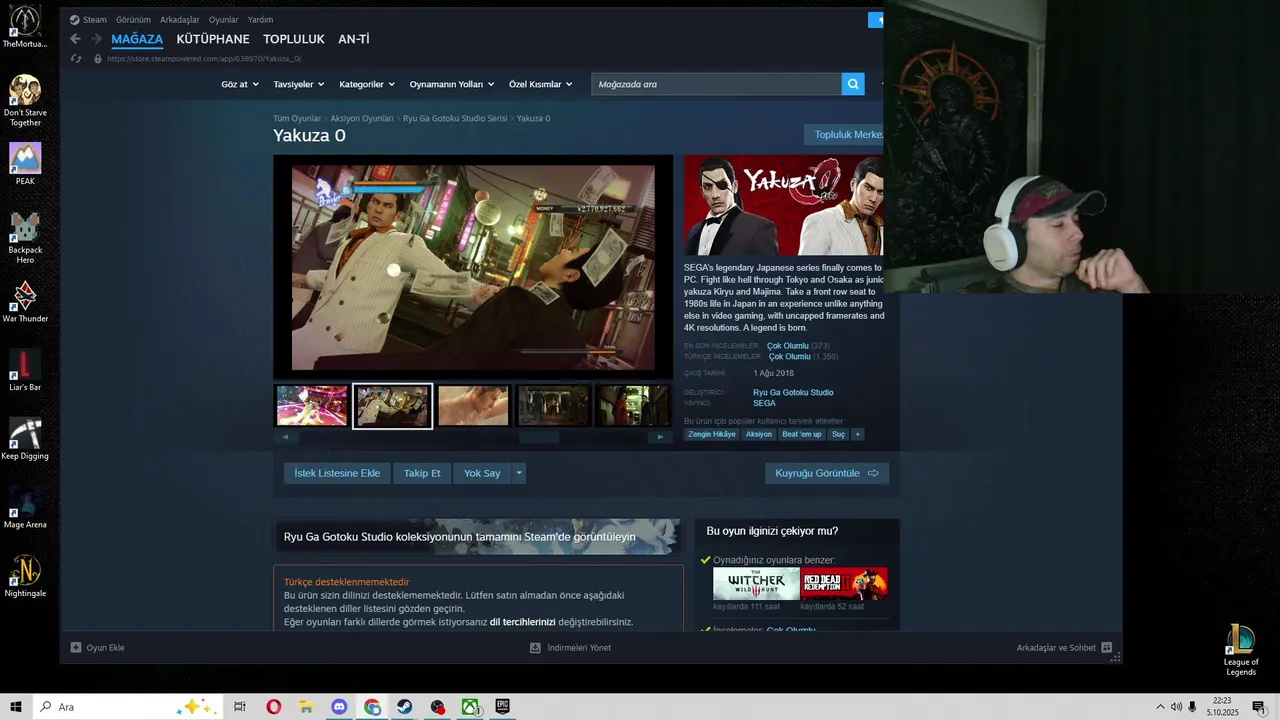Expand the Tavsiyeler dropdown
Screen dimensions: 1280x720
tap(298, 84)
